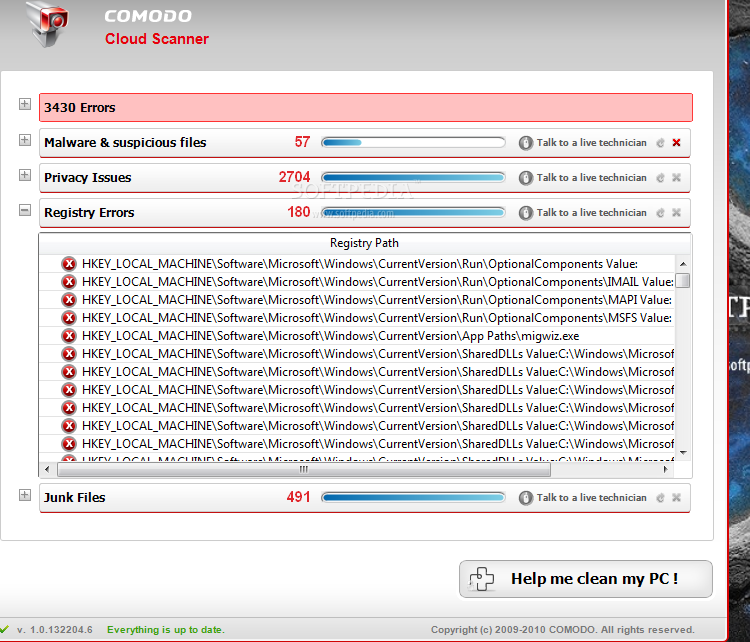
Task: Click the Comodo Cloud Scanner camera logo
Action: [47, 24]
